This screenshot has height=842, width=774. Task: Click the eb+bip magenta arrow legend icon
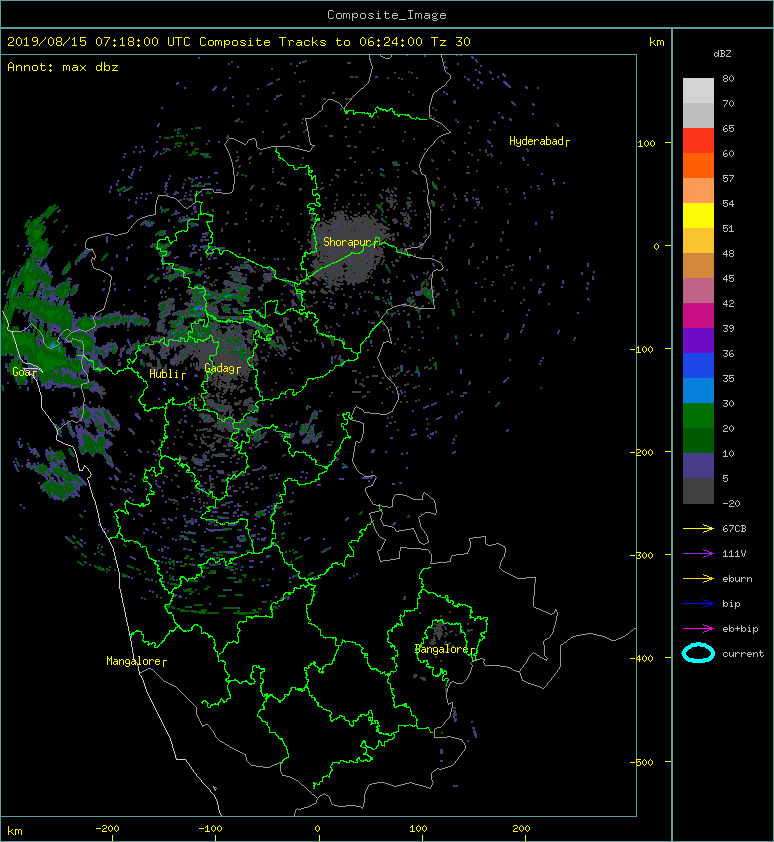pyautogui.click(x=698, y=628)
